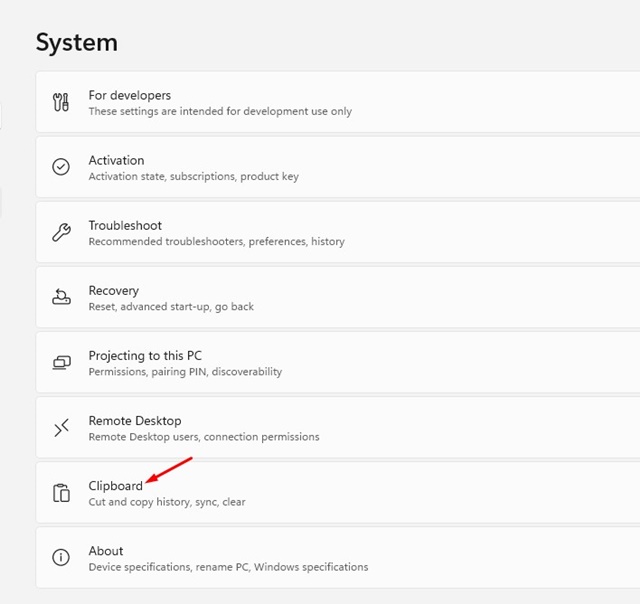Viewport: 640px width, 604px height.
Task: Open Recovery options
Action: 113,291
